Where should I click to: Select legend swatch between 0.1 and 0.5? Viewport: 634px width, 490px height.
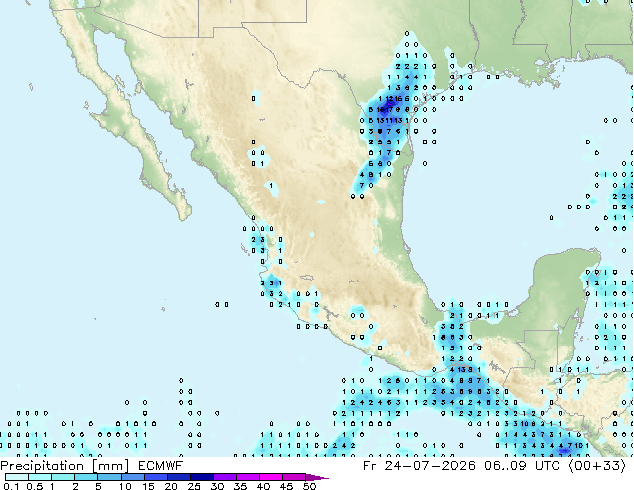[x=17, y=477]
